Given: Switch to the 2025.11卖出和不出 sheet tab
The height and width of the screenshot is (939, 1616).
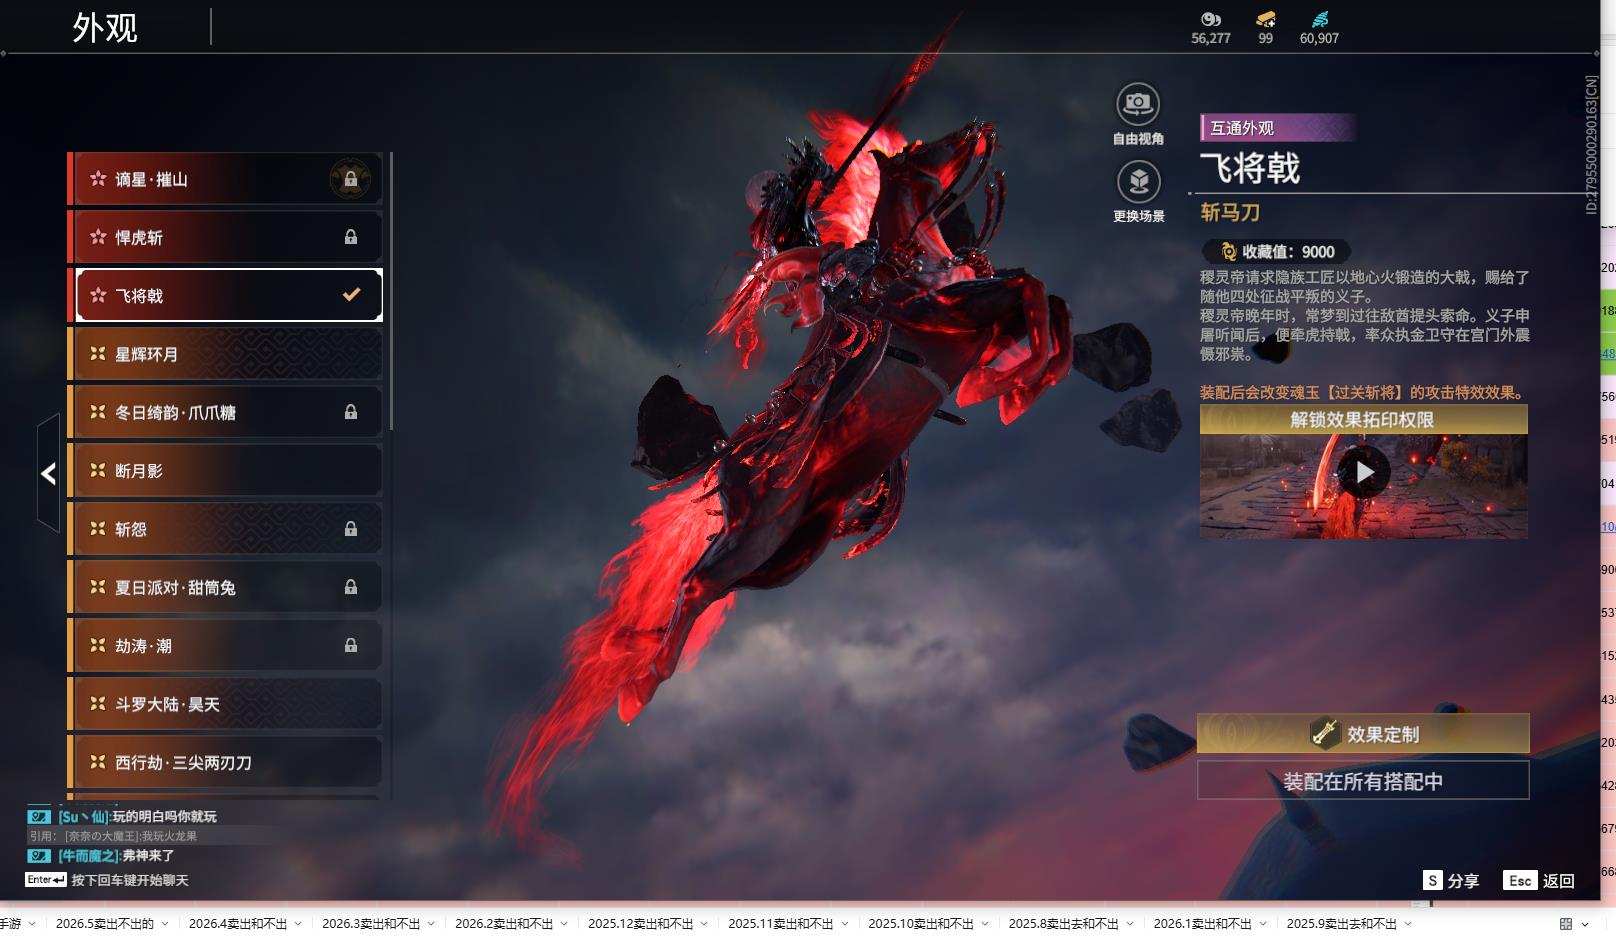Looking at the screenshot, I should 780,924.
